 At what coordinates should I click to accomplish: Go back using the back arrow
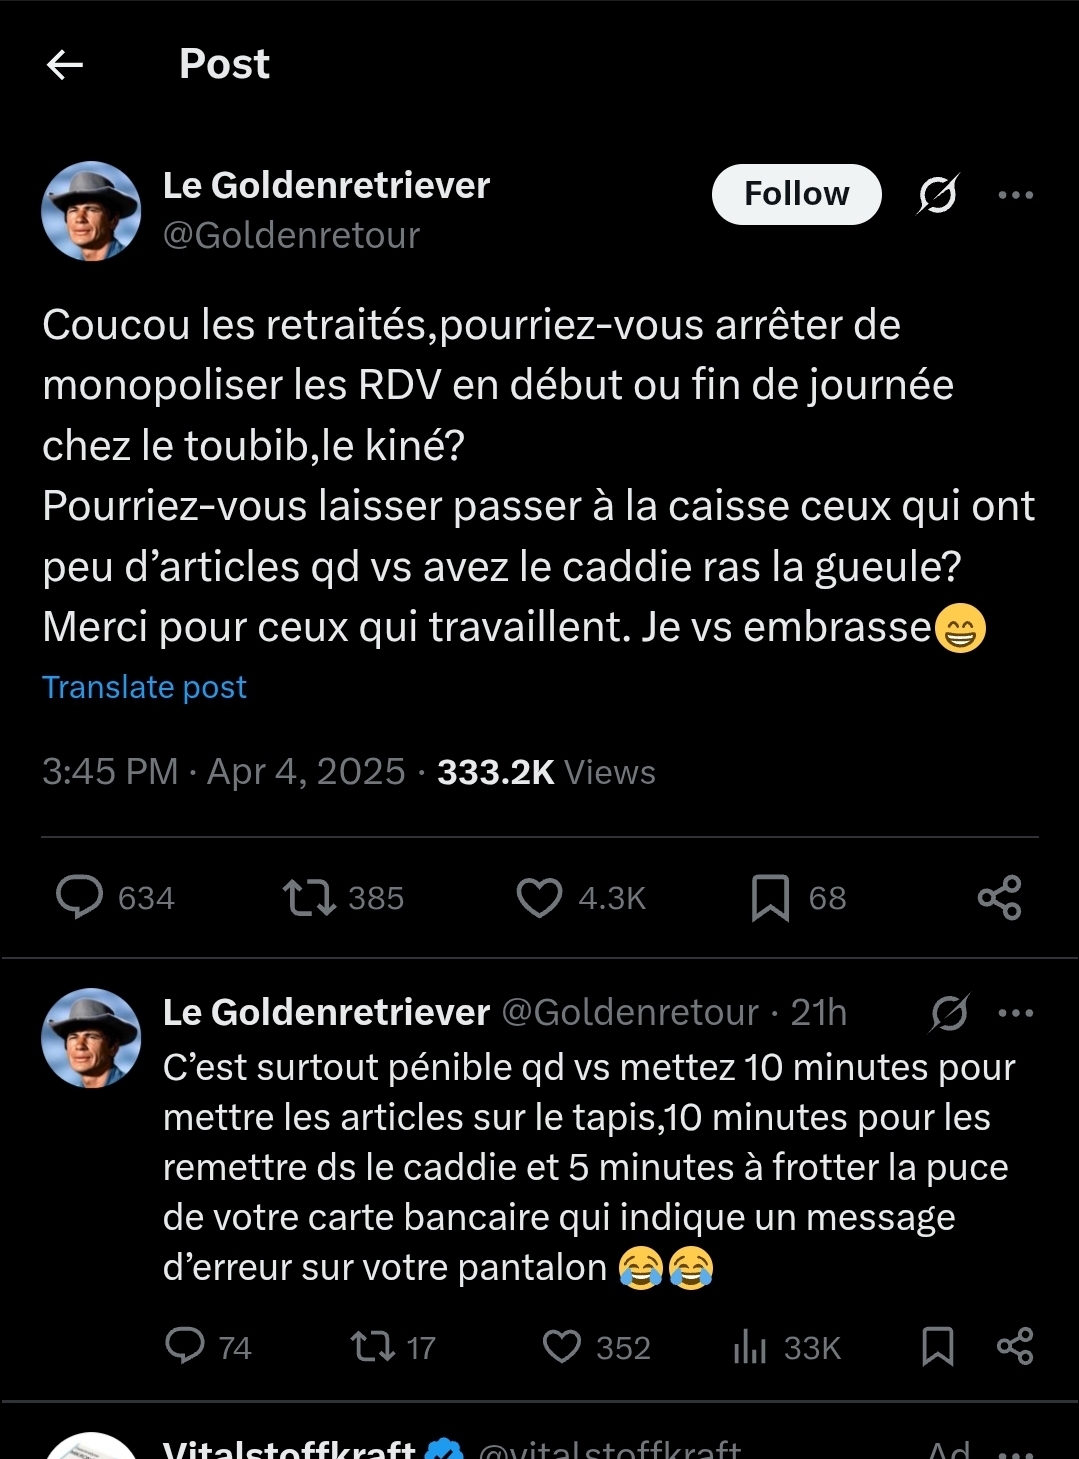(x=65, y=65)
